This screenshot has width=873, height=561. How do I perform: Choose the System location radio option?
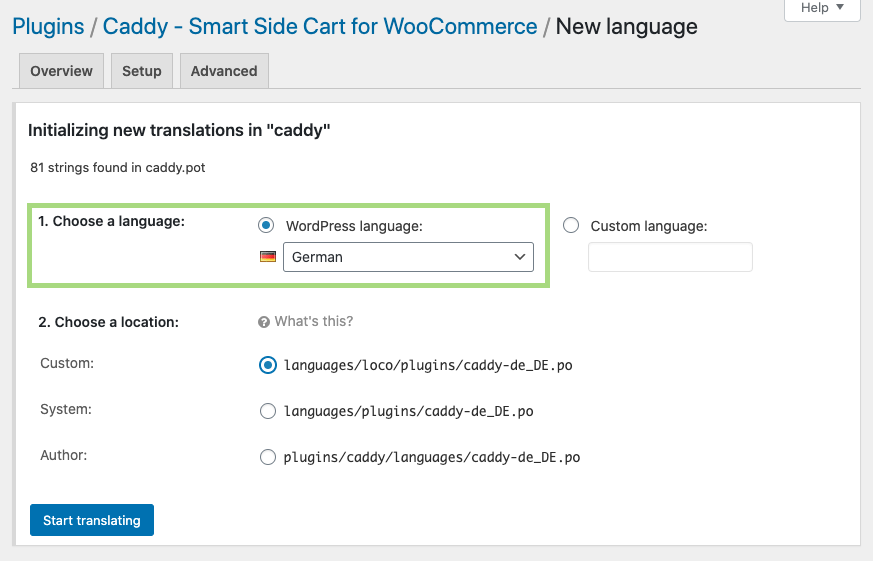pyautogui.click(x=268, y=411)
